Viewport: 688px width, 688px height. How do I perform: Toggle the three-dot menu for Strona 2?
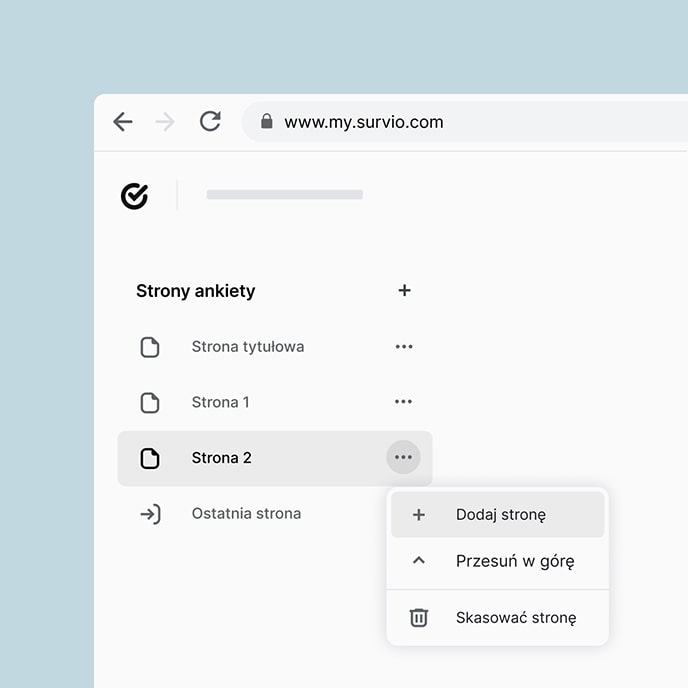[403, 458]
